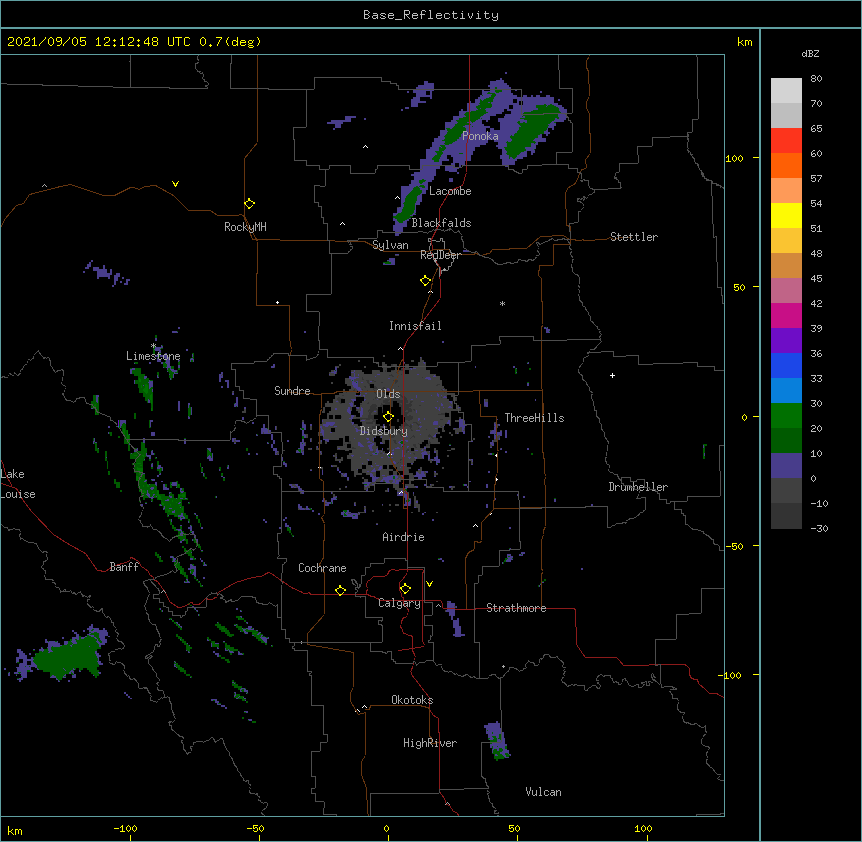
Task: Click the HighRiver label
Action: coord(430,743)
